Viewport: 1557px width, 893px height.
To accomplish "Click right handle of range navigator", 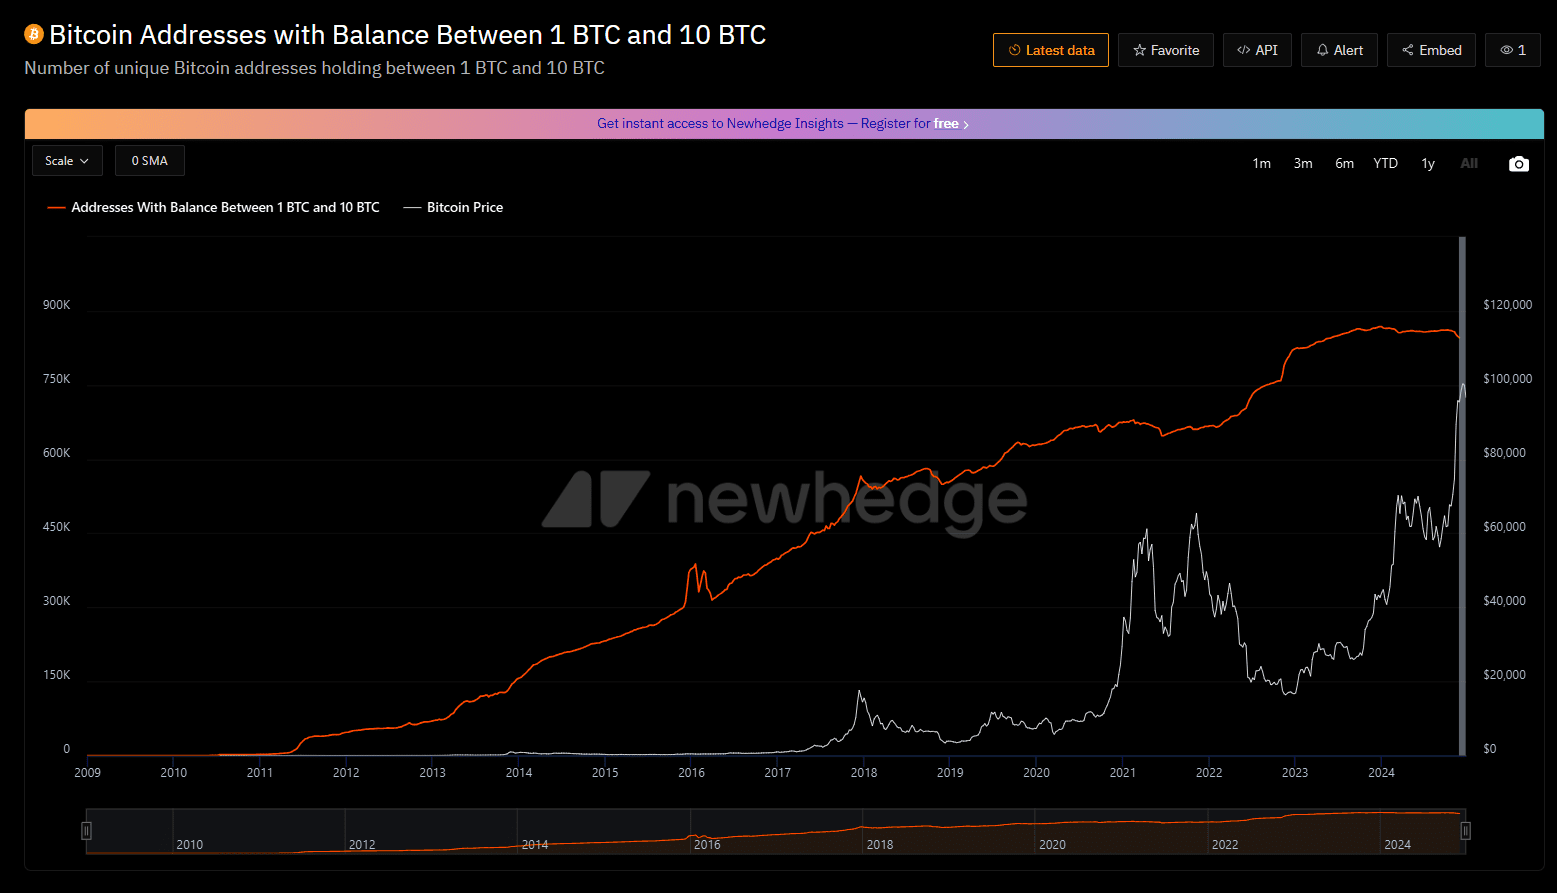I will tap(1465, 831).
